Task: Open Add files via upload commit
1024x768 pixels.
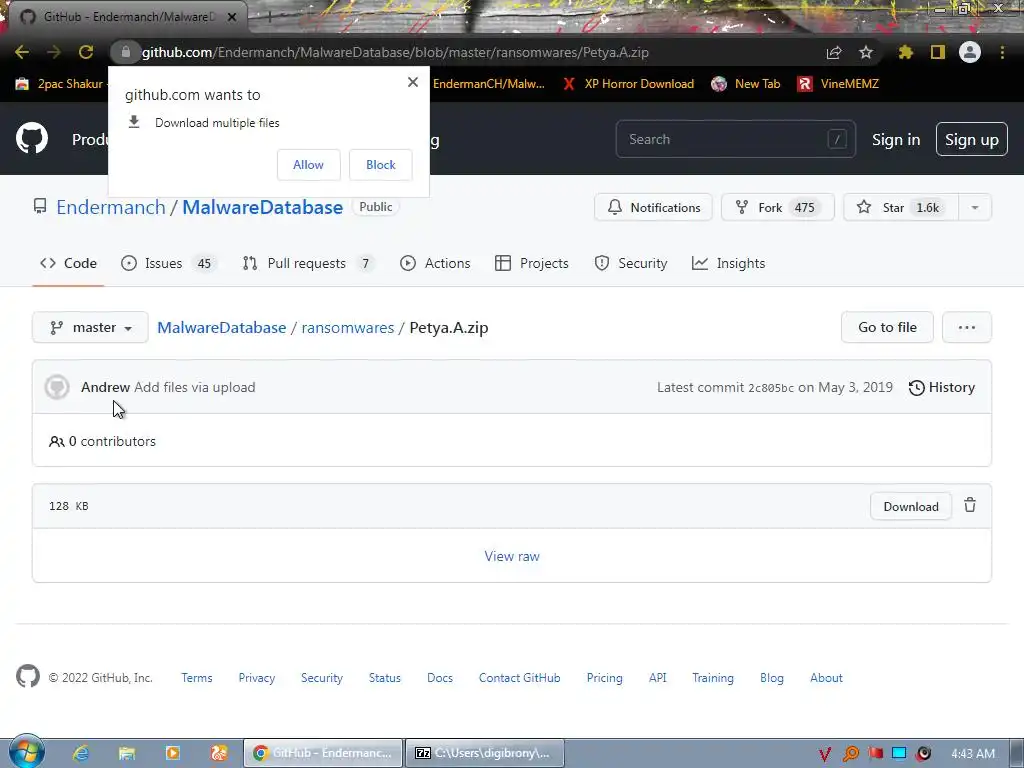Action: tap(195, 387)
